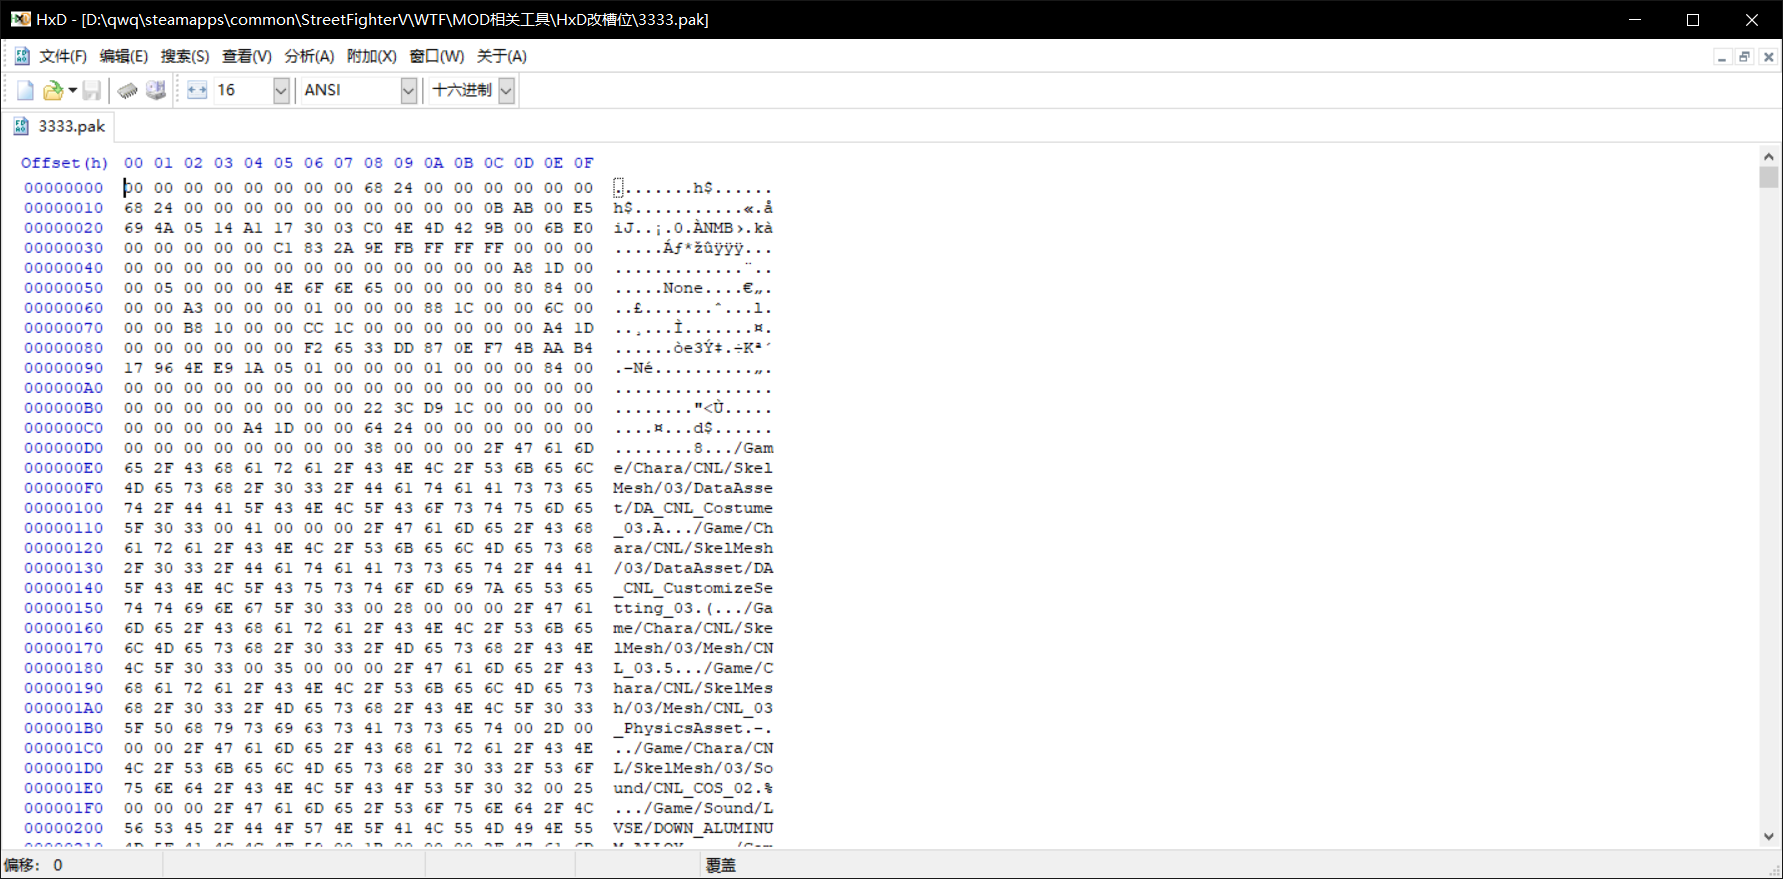Click the scroll up arrow of the hex view
The width and height of the screenshot is (1783, 879).
[1768, 157]
